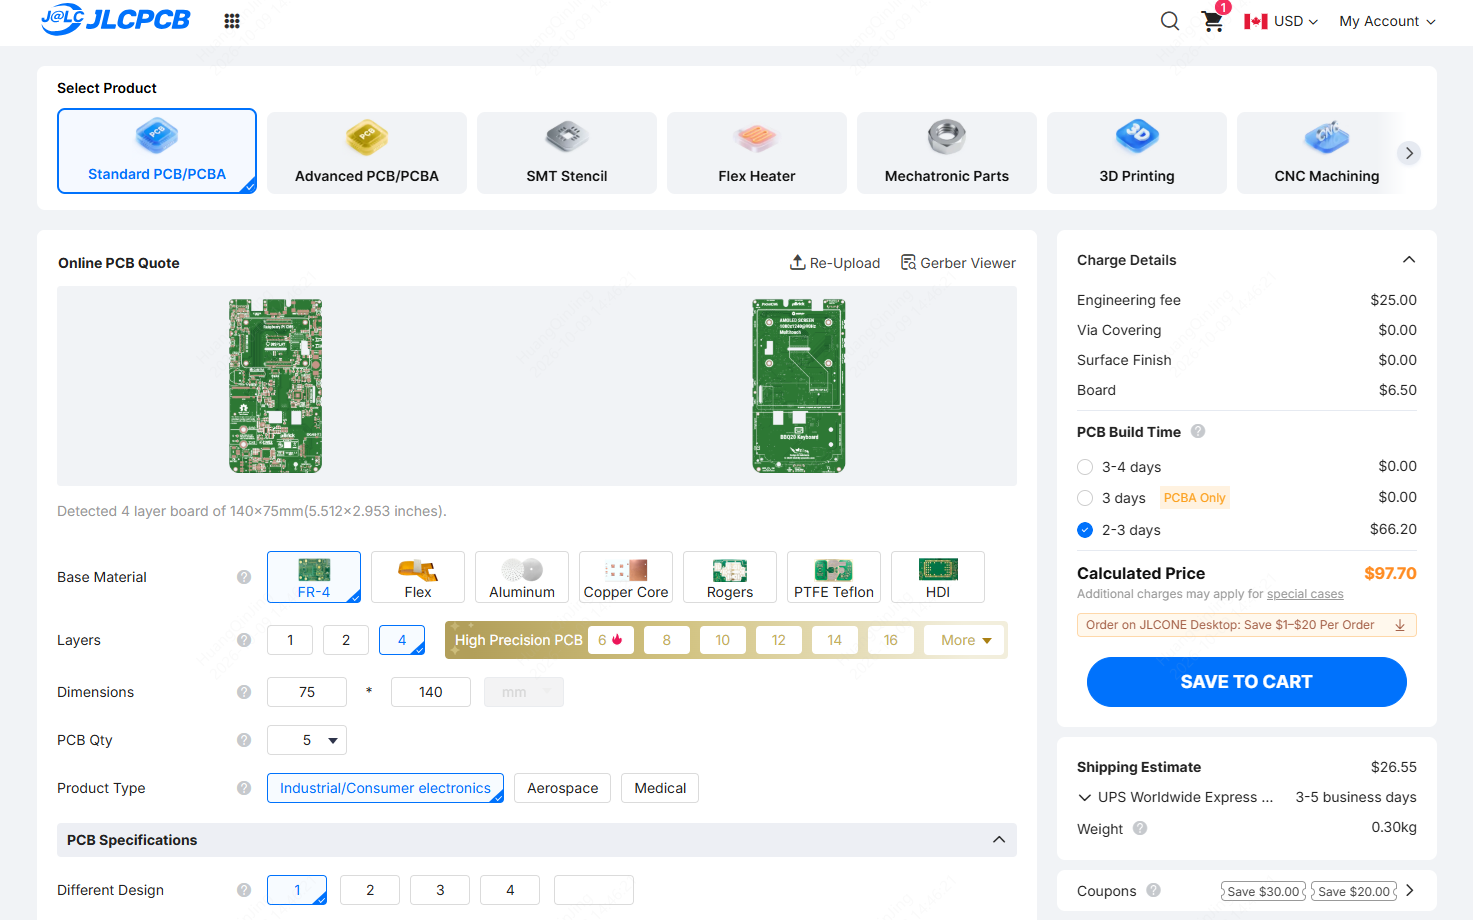Screen dimensions: 1473x920
Task: Select Advanced PCB/PCBA product
Action: (x=367, y=153)
